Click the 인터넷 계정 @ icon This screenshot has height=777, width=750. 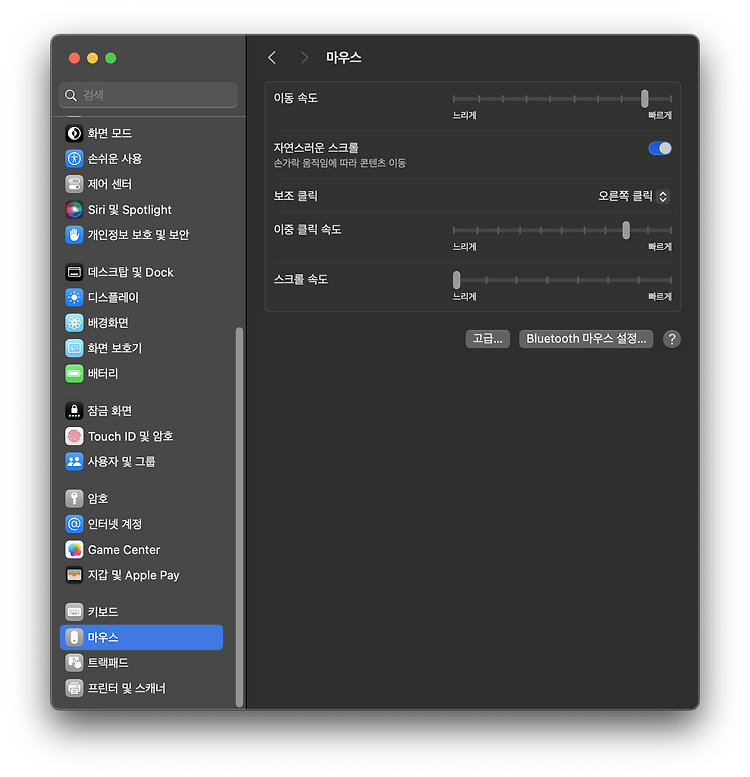pyautogui.click(x=74, y=524)
